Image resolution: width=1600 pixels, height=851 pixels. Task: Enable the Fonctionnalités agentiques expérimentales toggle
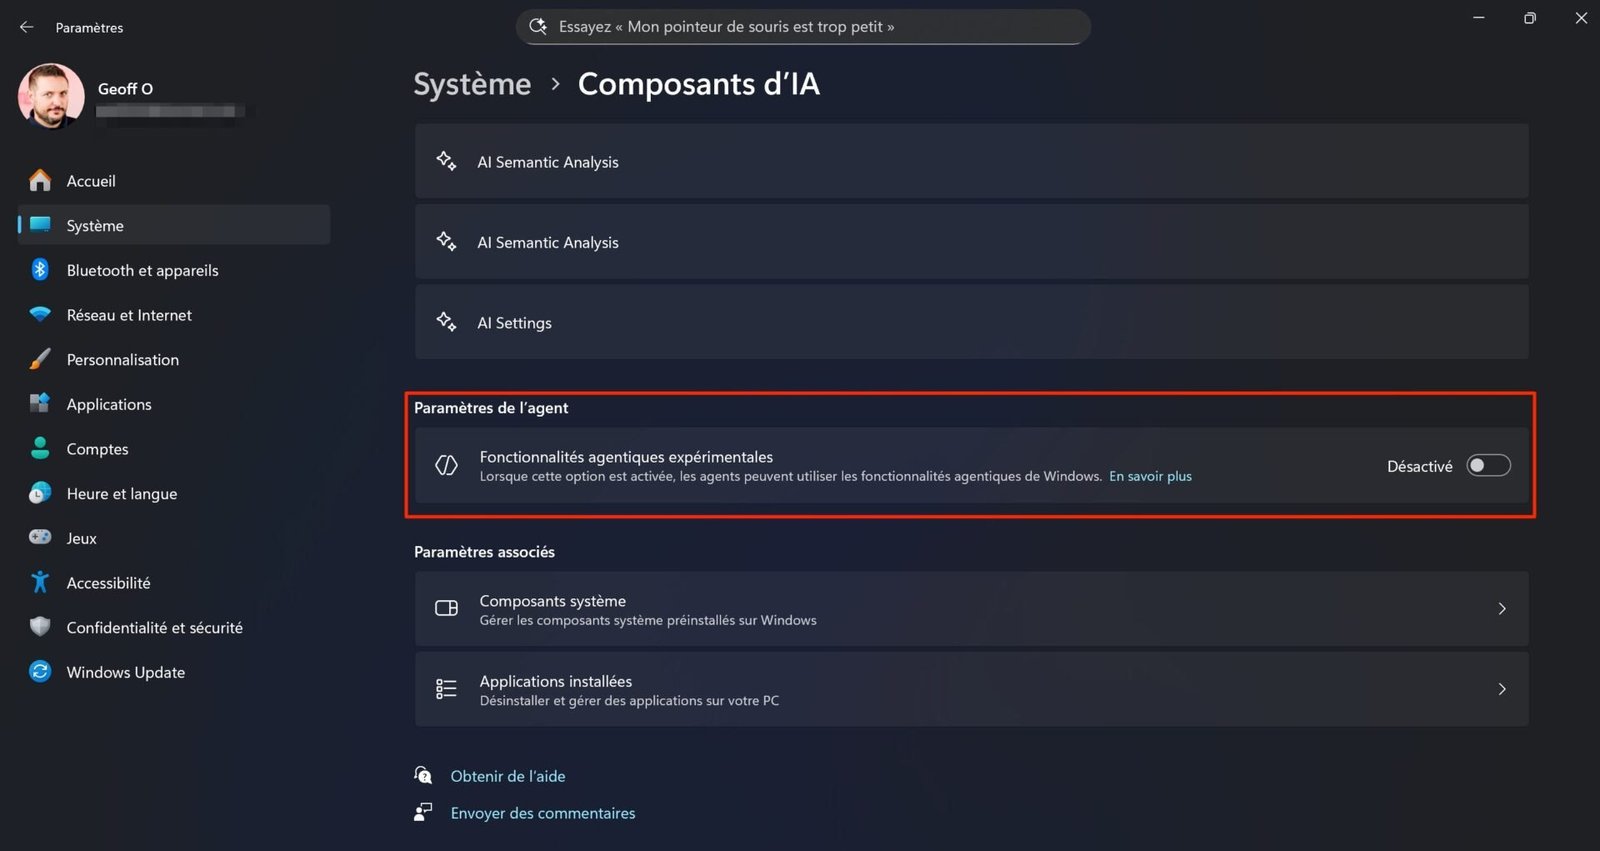[x=1488, y=466]
